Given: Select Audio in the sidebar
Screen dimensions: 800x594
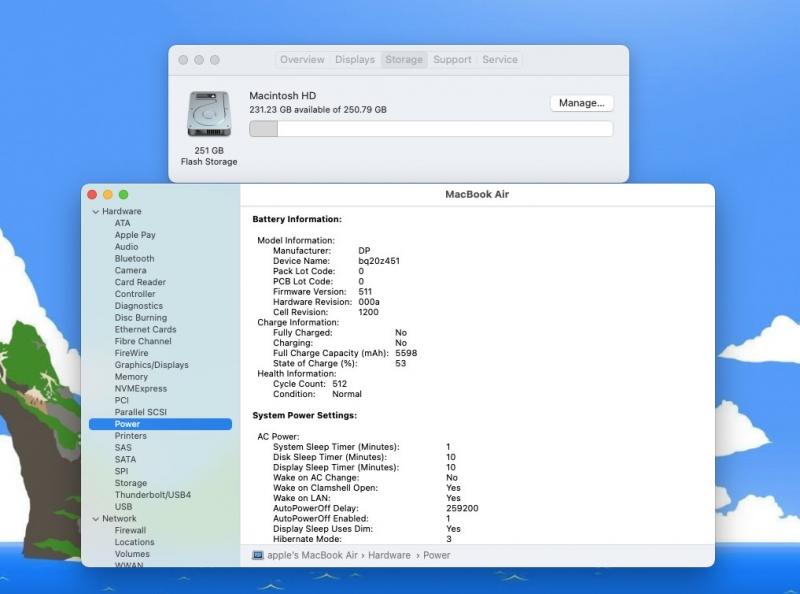Looking at the screenshot, I should point(126,246).
